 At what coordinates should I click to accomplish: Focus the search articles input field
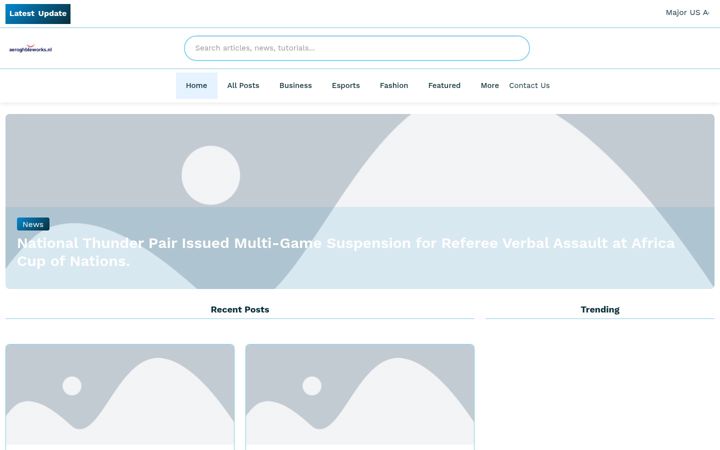(356, 48)
